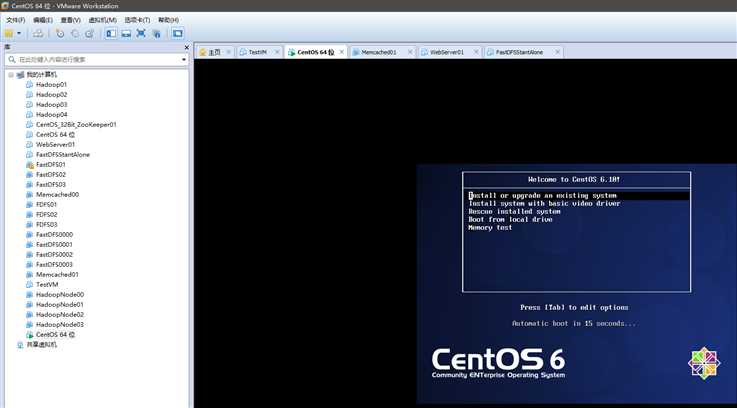Select FastDFS0002 in the library tree
Viewport: 737px width, 408px height.
(54, 255)
